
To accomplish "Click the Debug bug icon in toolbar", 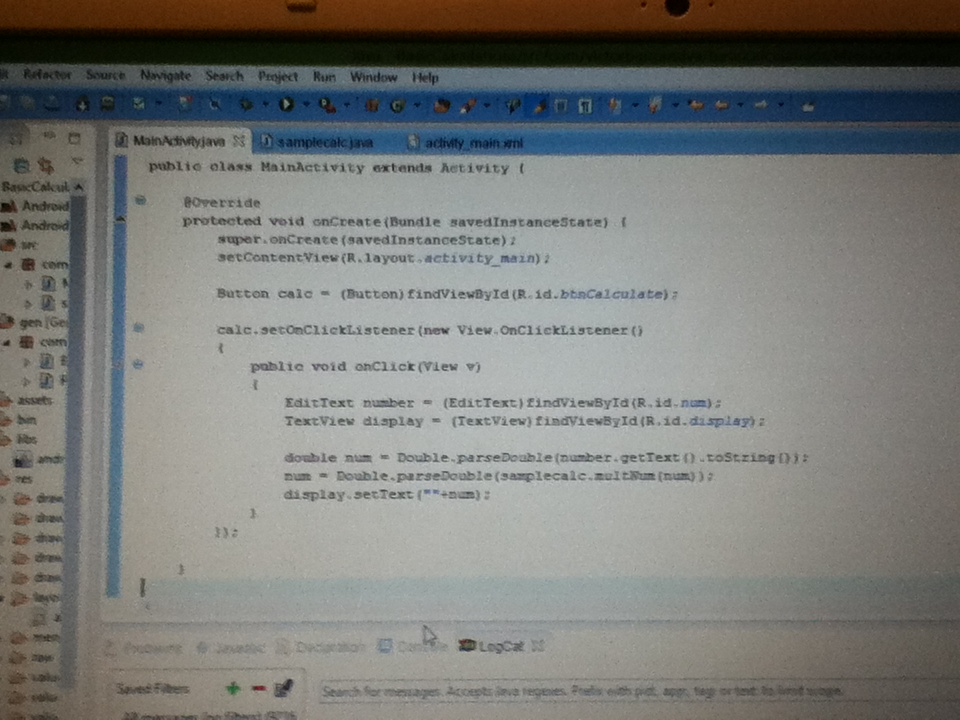I will coord(246,105).
